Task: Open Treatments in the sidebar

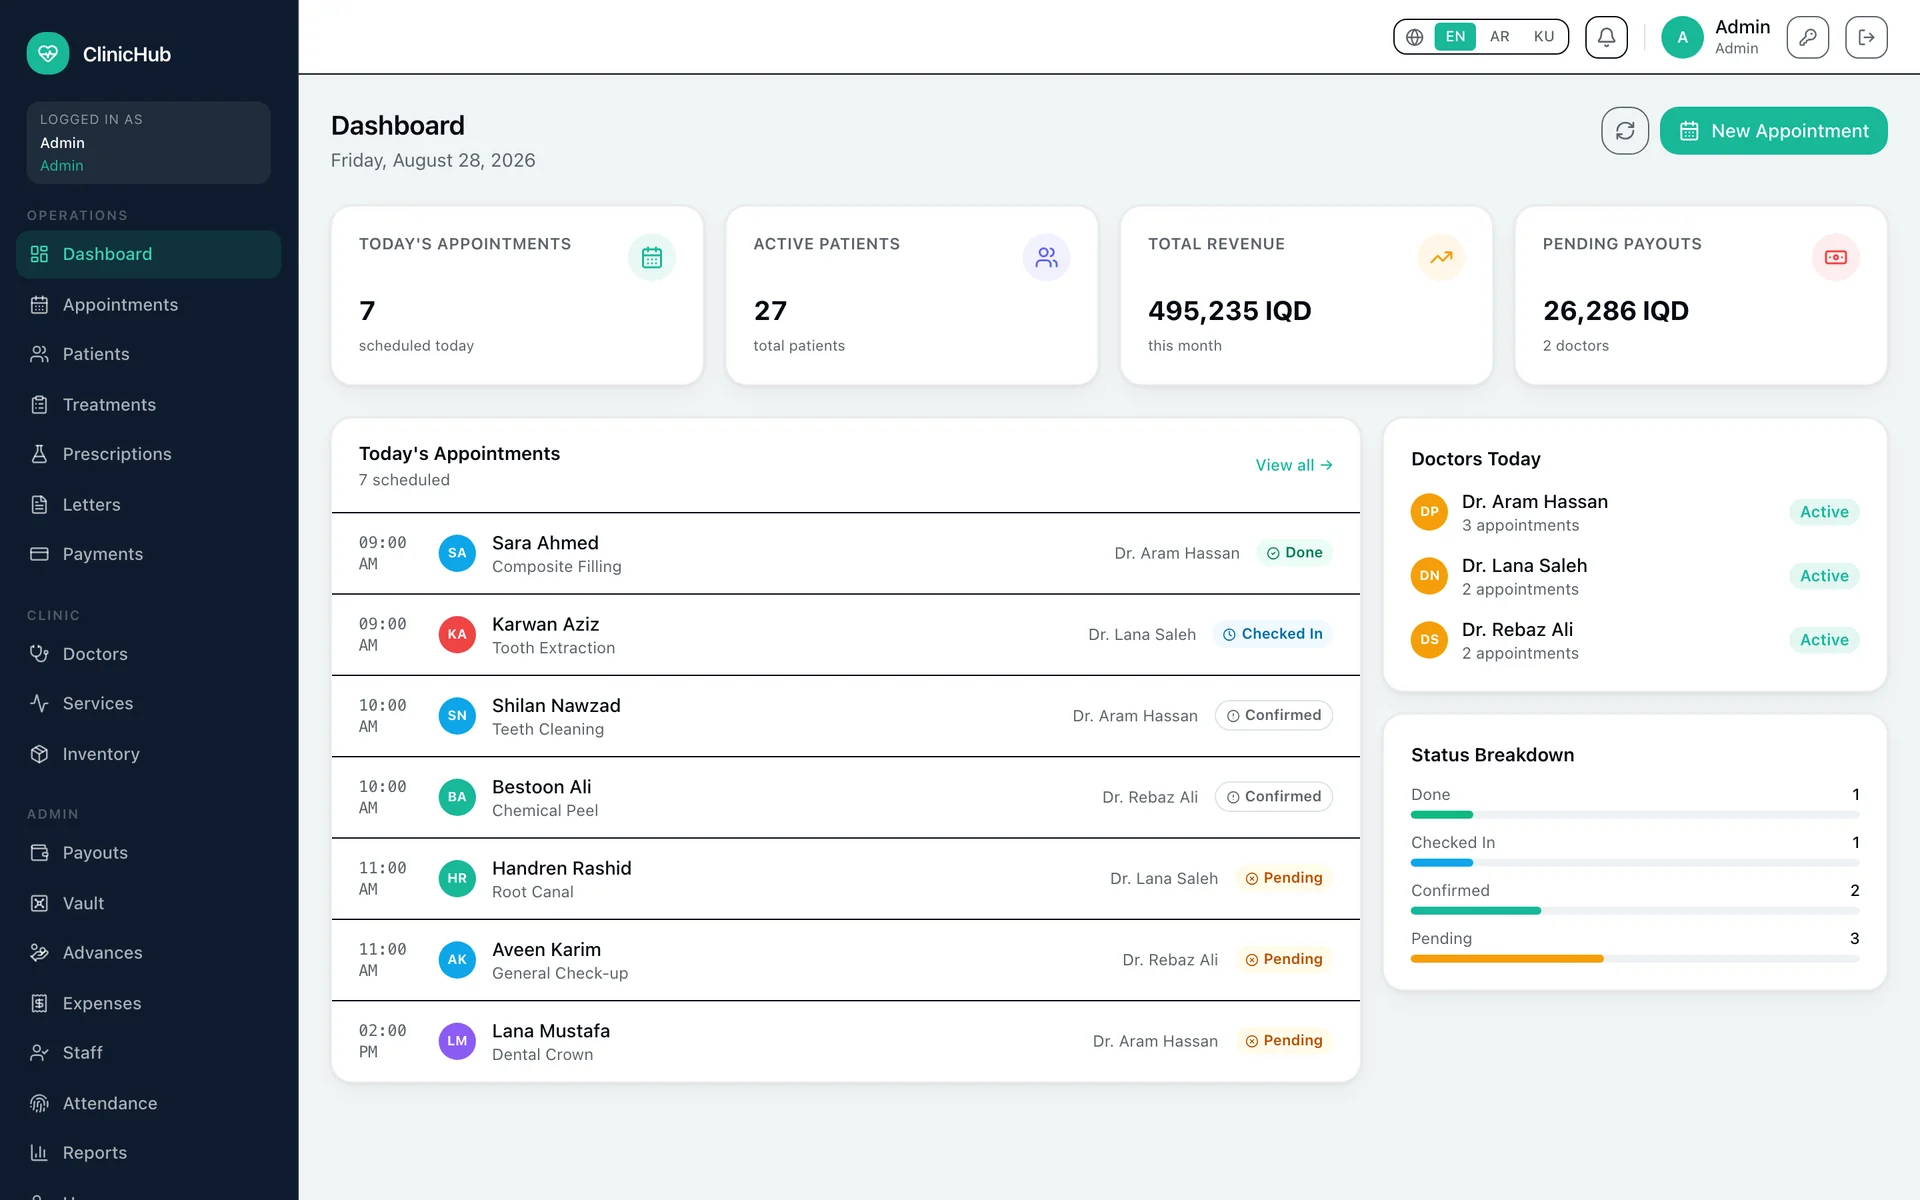Action: click(148, 405)
